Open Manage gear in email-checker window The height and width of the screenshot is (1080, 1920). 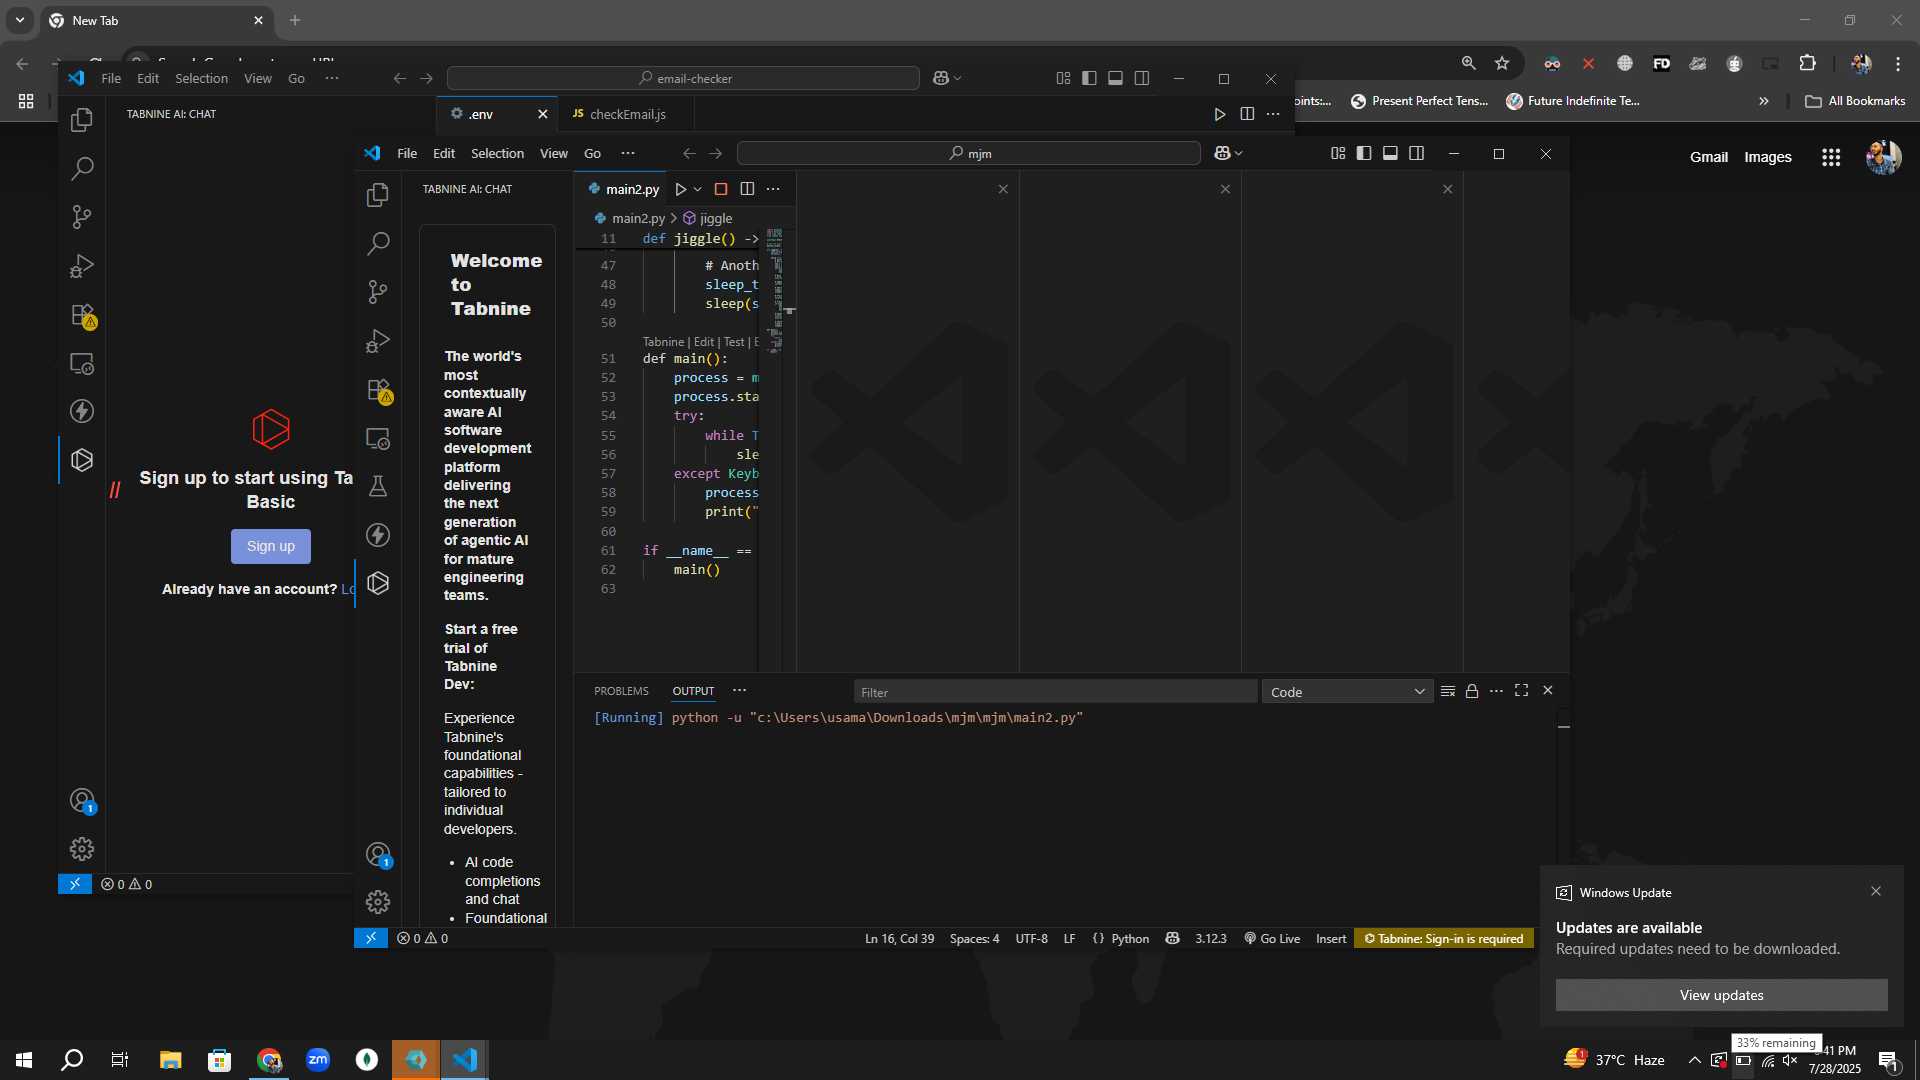[x=82, y=849]
